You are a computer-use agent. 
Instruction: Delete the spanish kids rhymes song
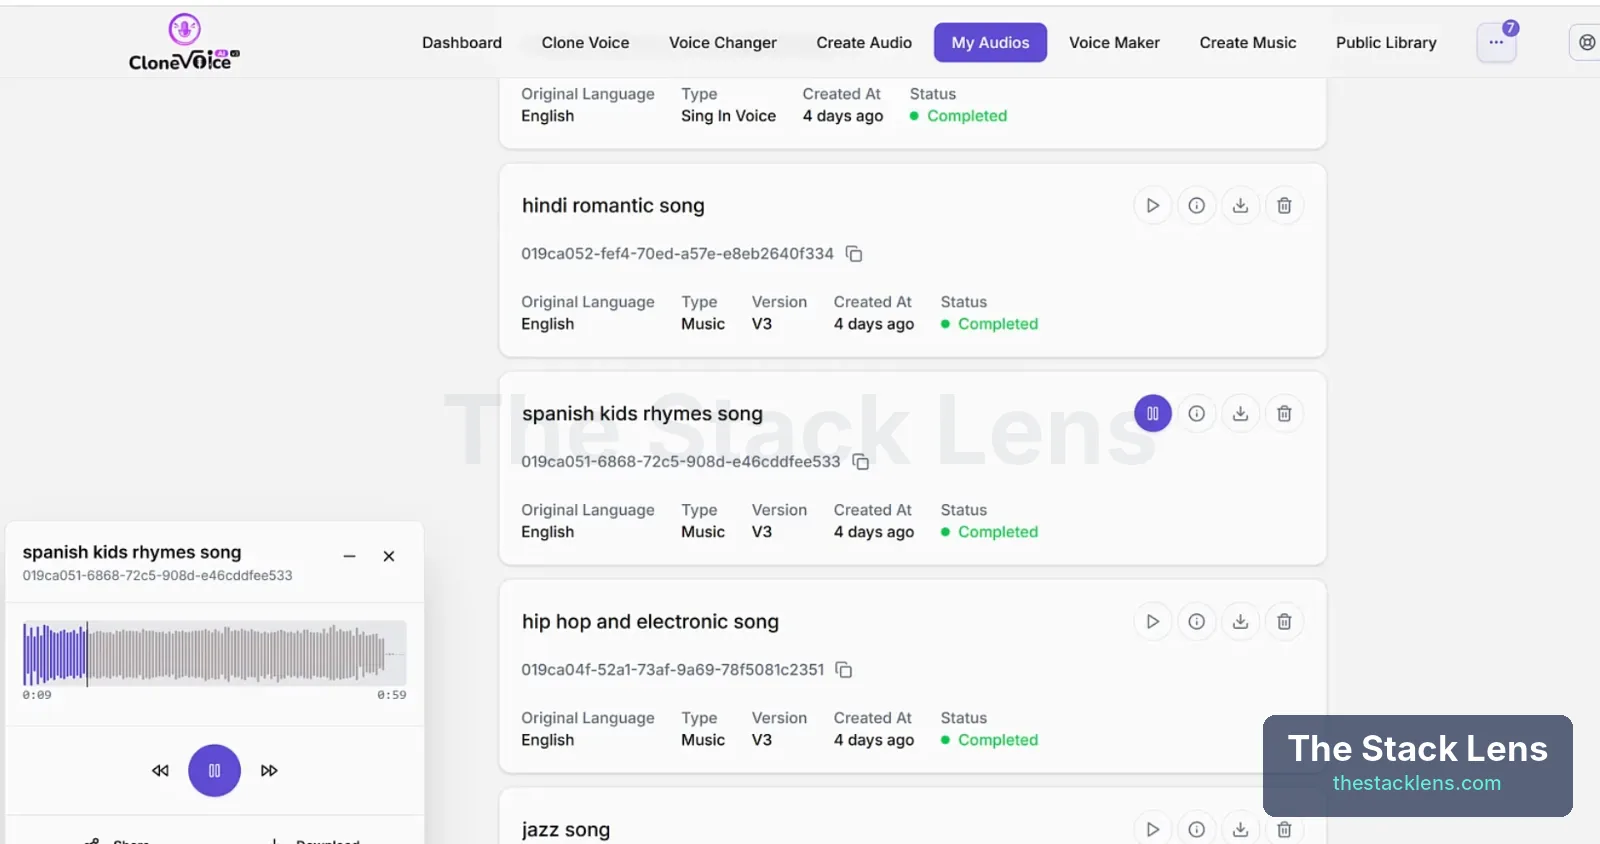1284,414
